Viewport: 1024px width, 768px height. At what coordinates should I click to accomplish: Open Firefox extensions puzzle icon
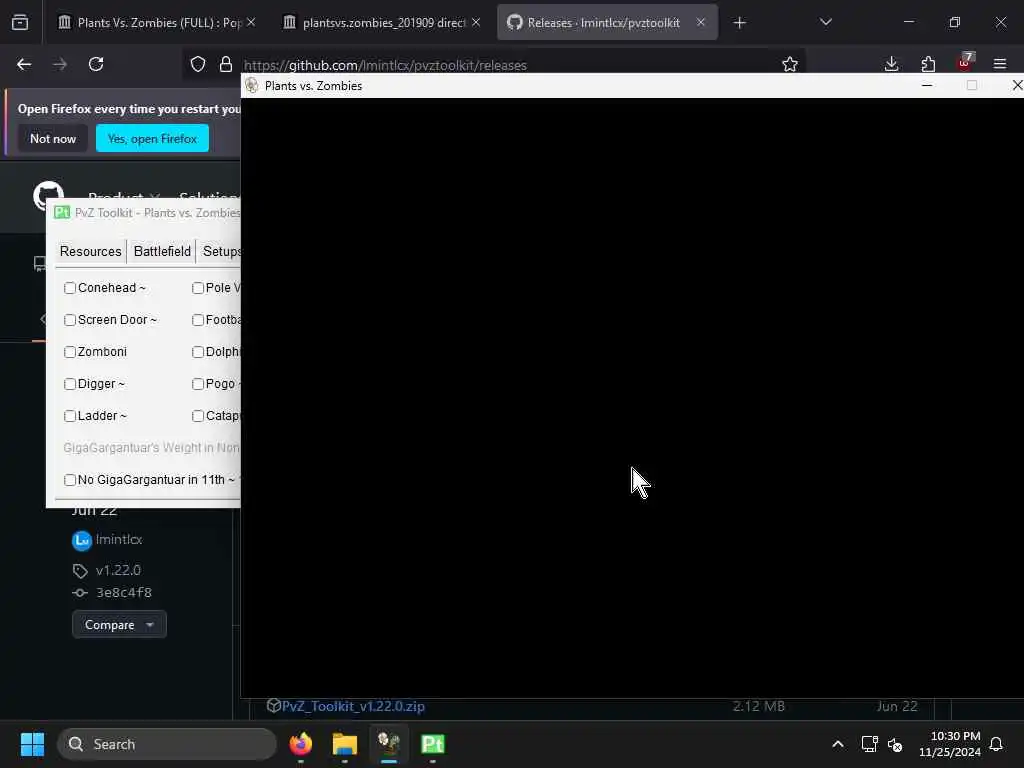928,64
